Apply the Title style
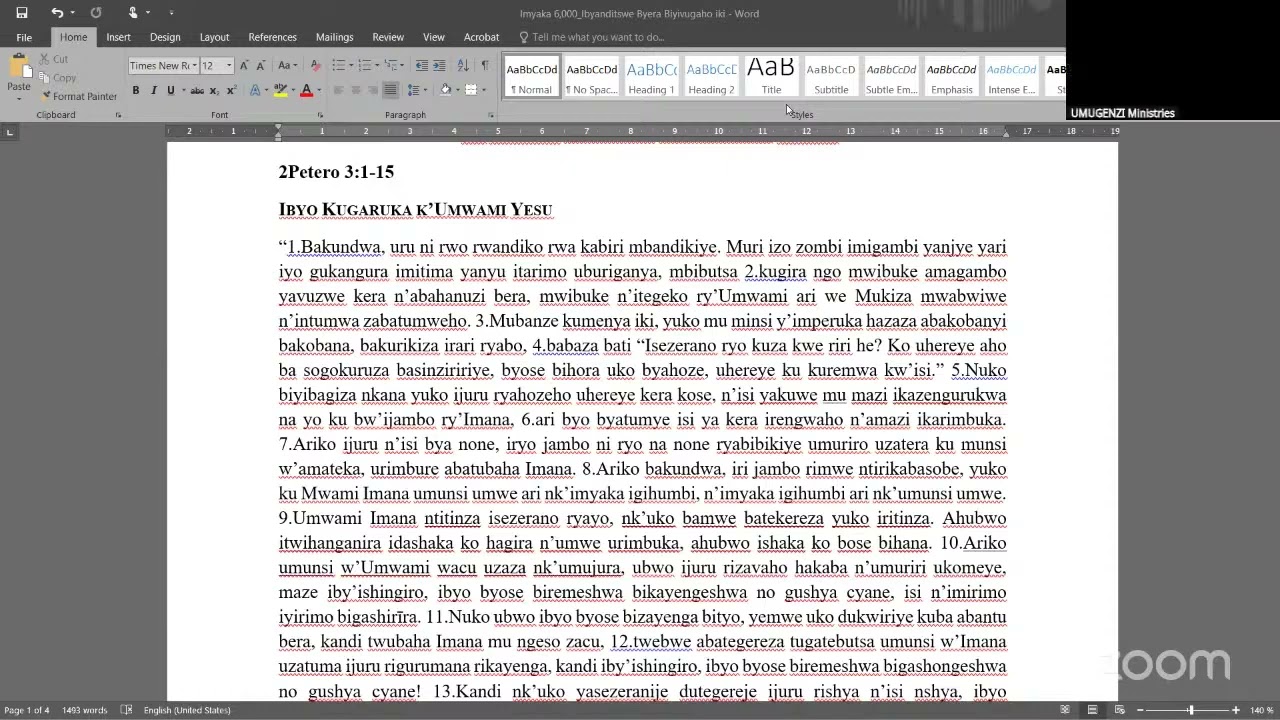This screenshot has width=1280, height=720. [x=771, y=77]
